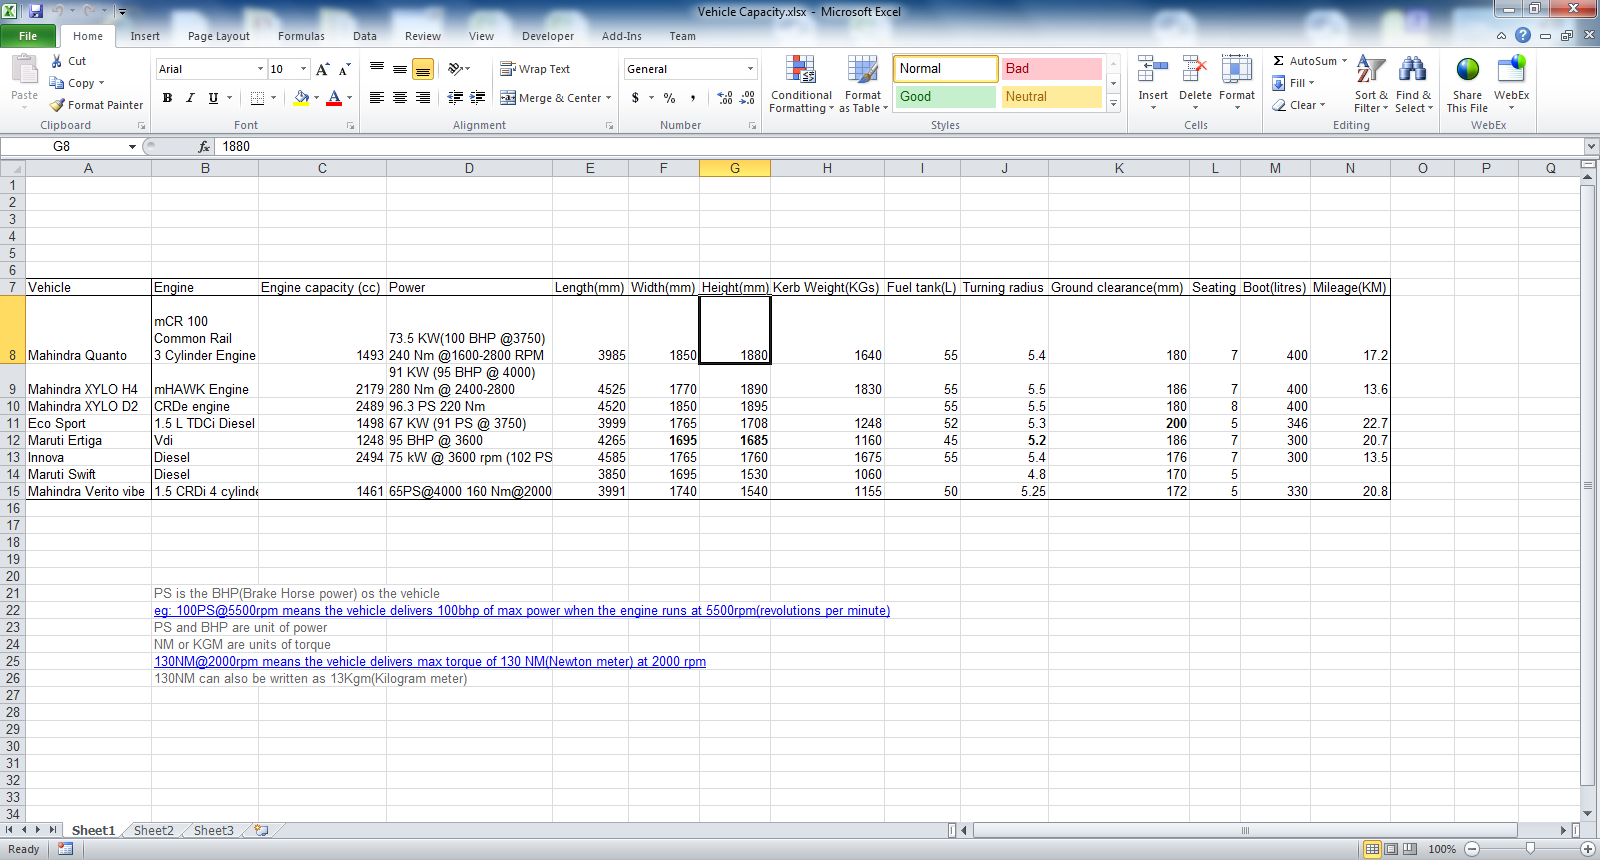1600x860 pixels.
Task: Switch to the Formulas tab
Action: [x=301, y=36]
